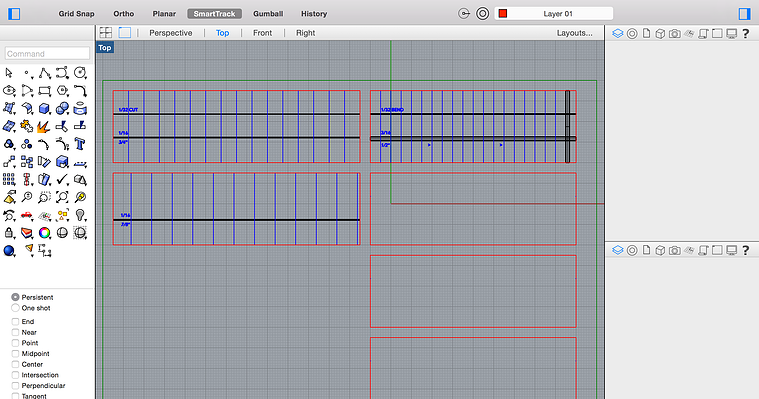The image size is (759, 399).
Task: Switch to the Front viewport tab
Action: point(262,33)
